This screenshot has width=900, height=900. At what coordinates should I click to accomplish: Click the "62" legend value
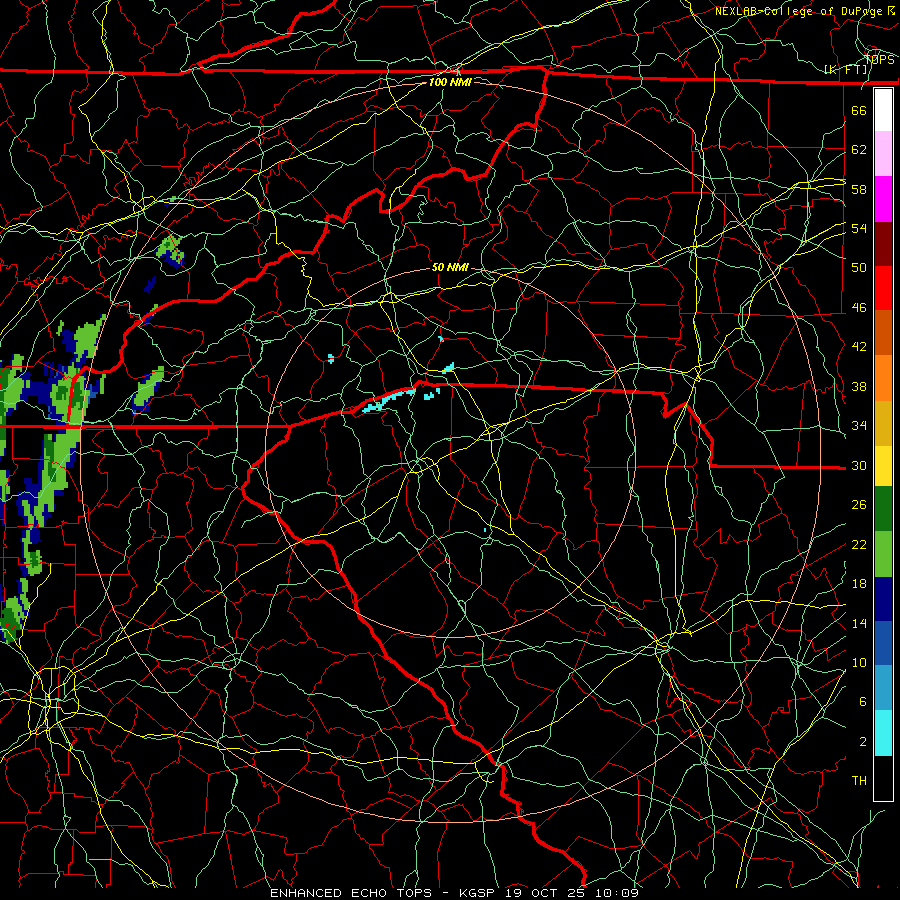point(859,150)
